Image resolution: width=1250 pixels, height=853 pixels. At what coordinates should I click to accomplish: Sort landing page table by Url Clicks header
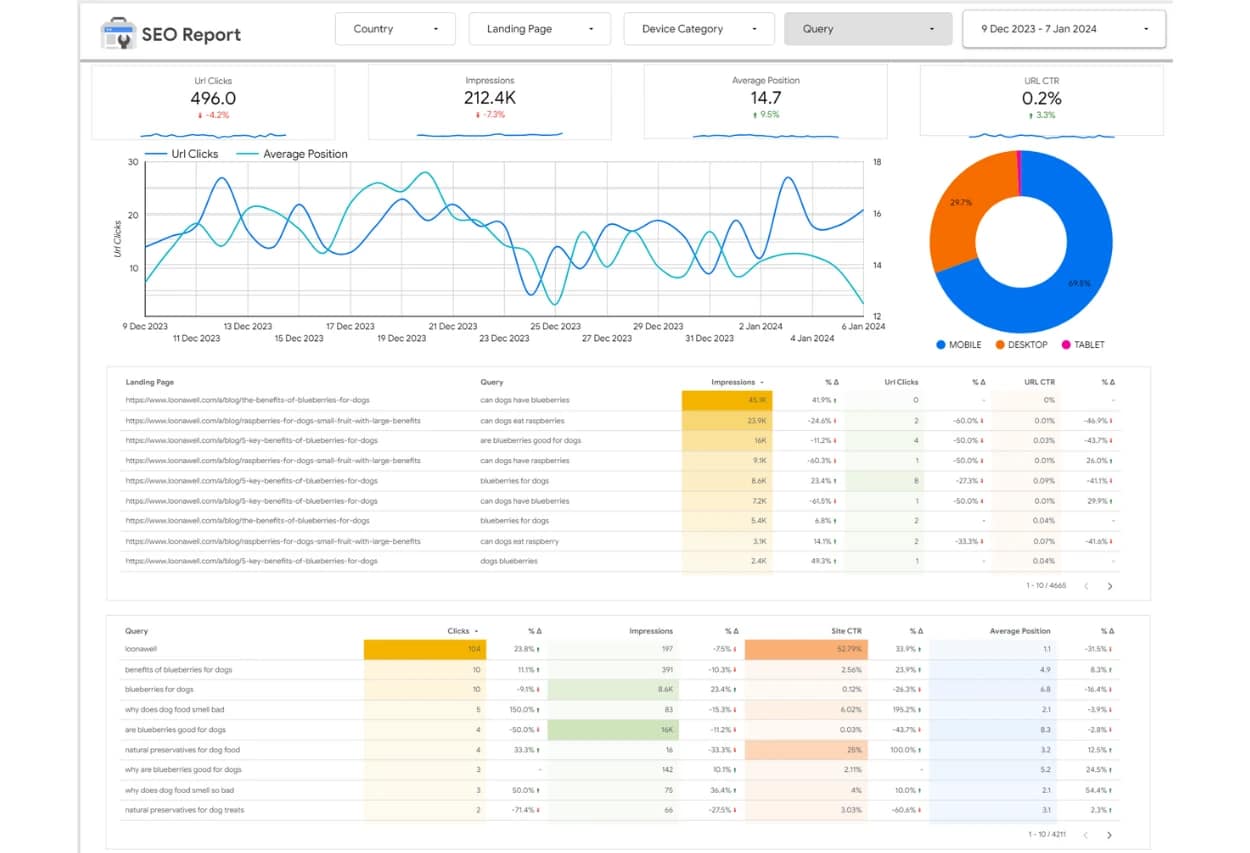pos(901,382)
